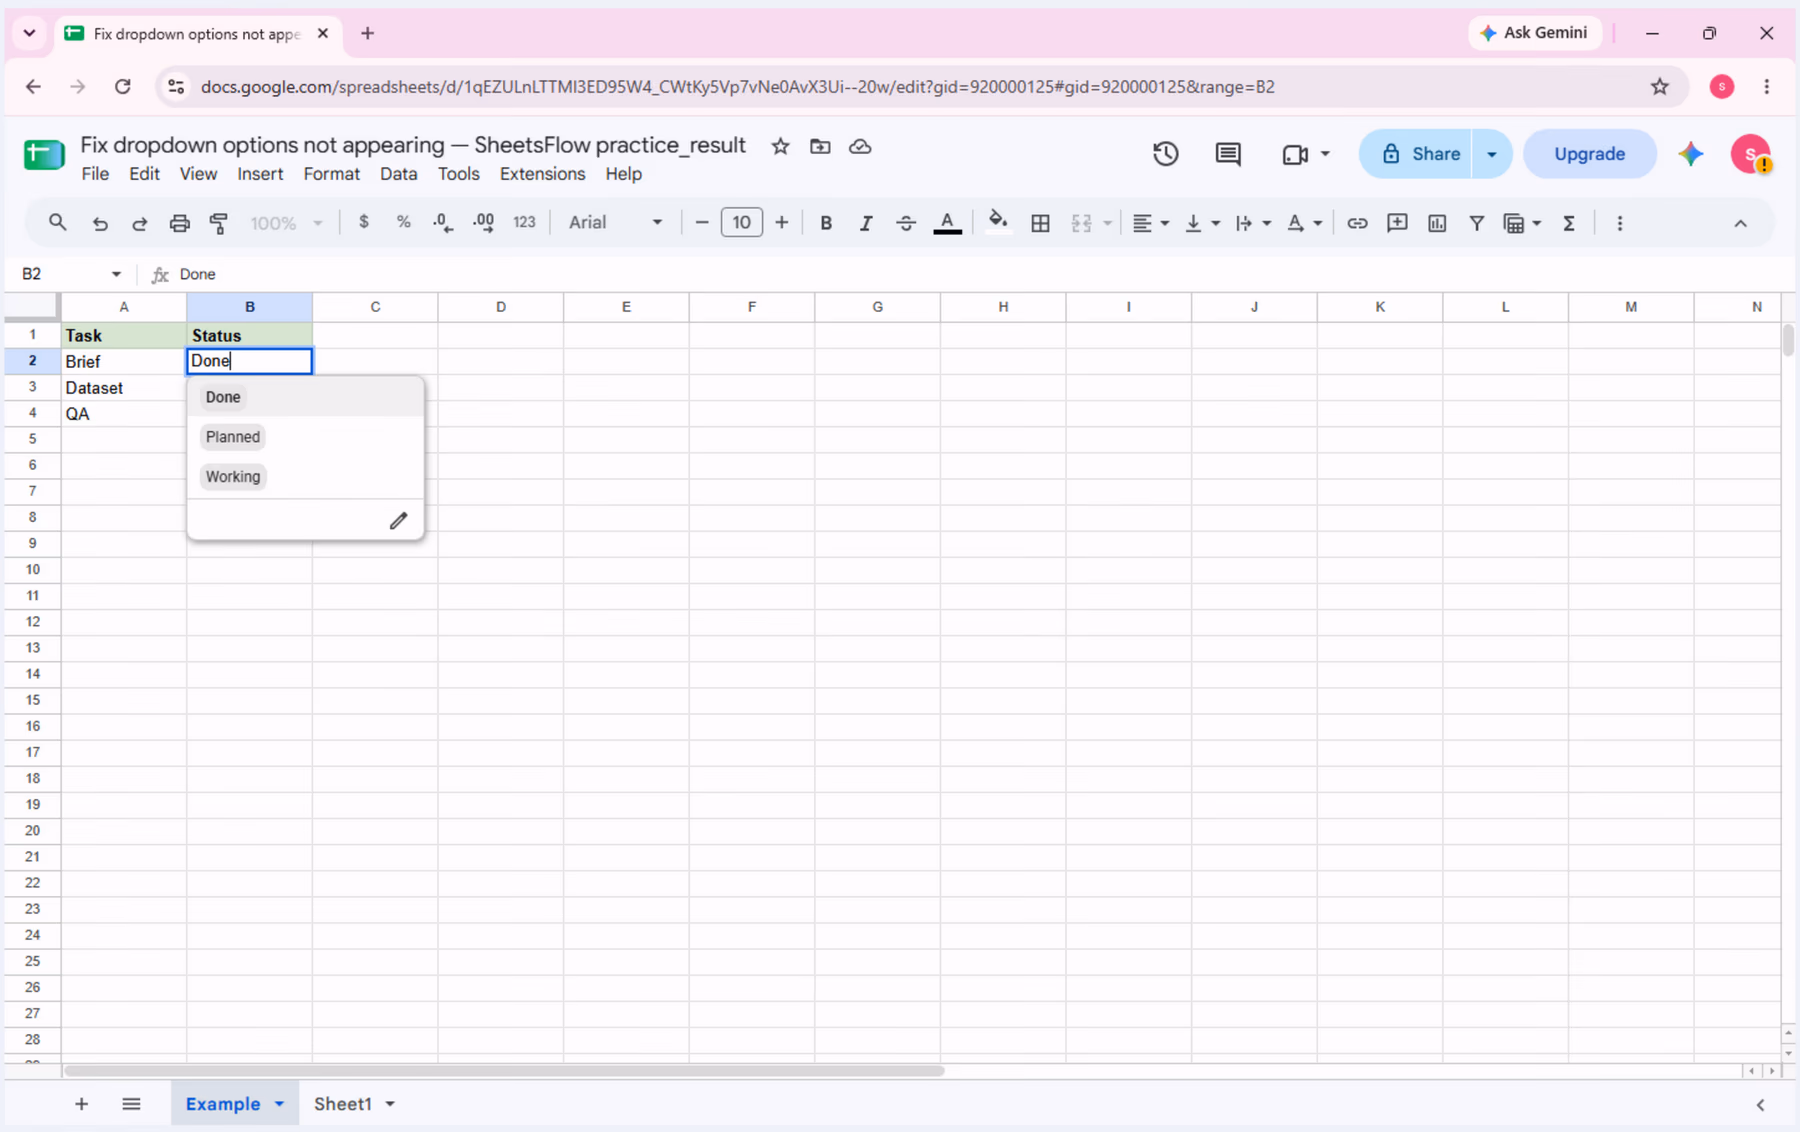Open the Functions sigma icon
This screenshot has height=1132, width=1800.
coord(1569,223)
